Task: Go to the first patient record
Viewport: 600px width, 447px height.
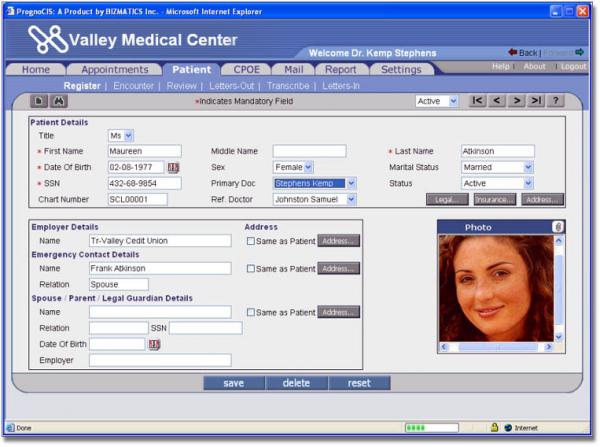Action: [x=478, y=101]
